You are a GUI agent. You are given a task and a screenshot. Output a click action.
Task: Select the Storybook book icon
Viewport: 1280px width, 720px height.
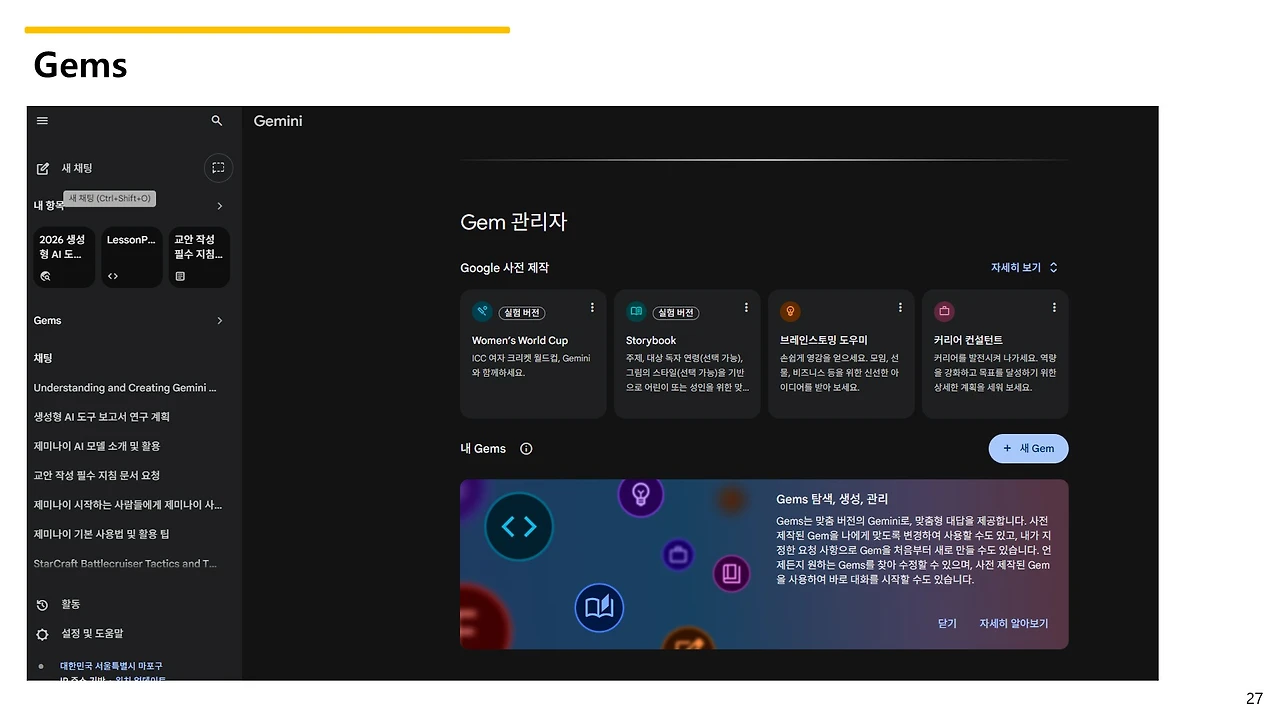(636, 311)
